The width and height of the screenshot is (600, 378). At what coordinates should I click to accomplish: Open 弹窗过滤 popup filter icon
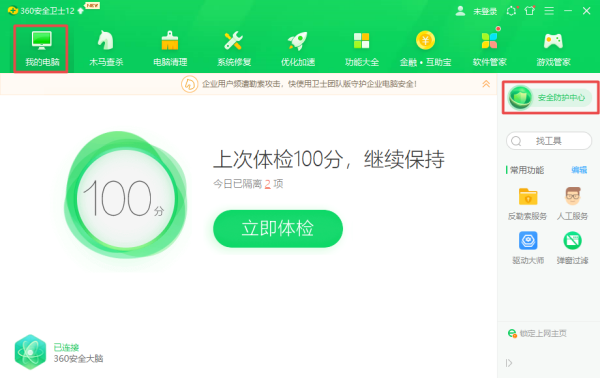(x=572, y=241)
